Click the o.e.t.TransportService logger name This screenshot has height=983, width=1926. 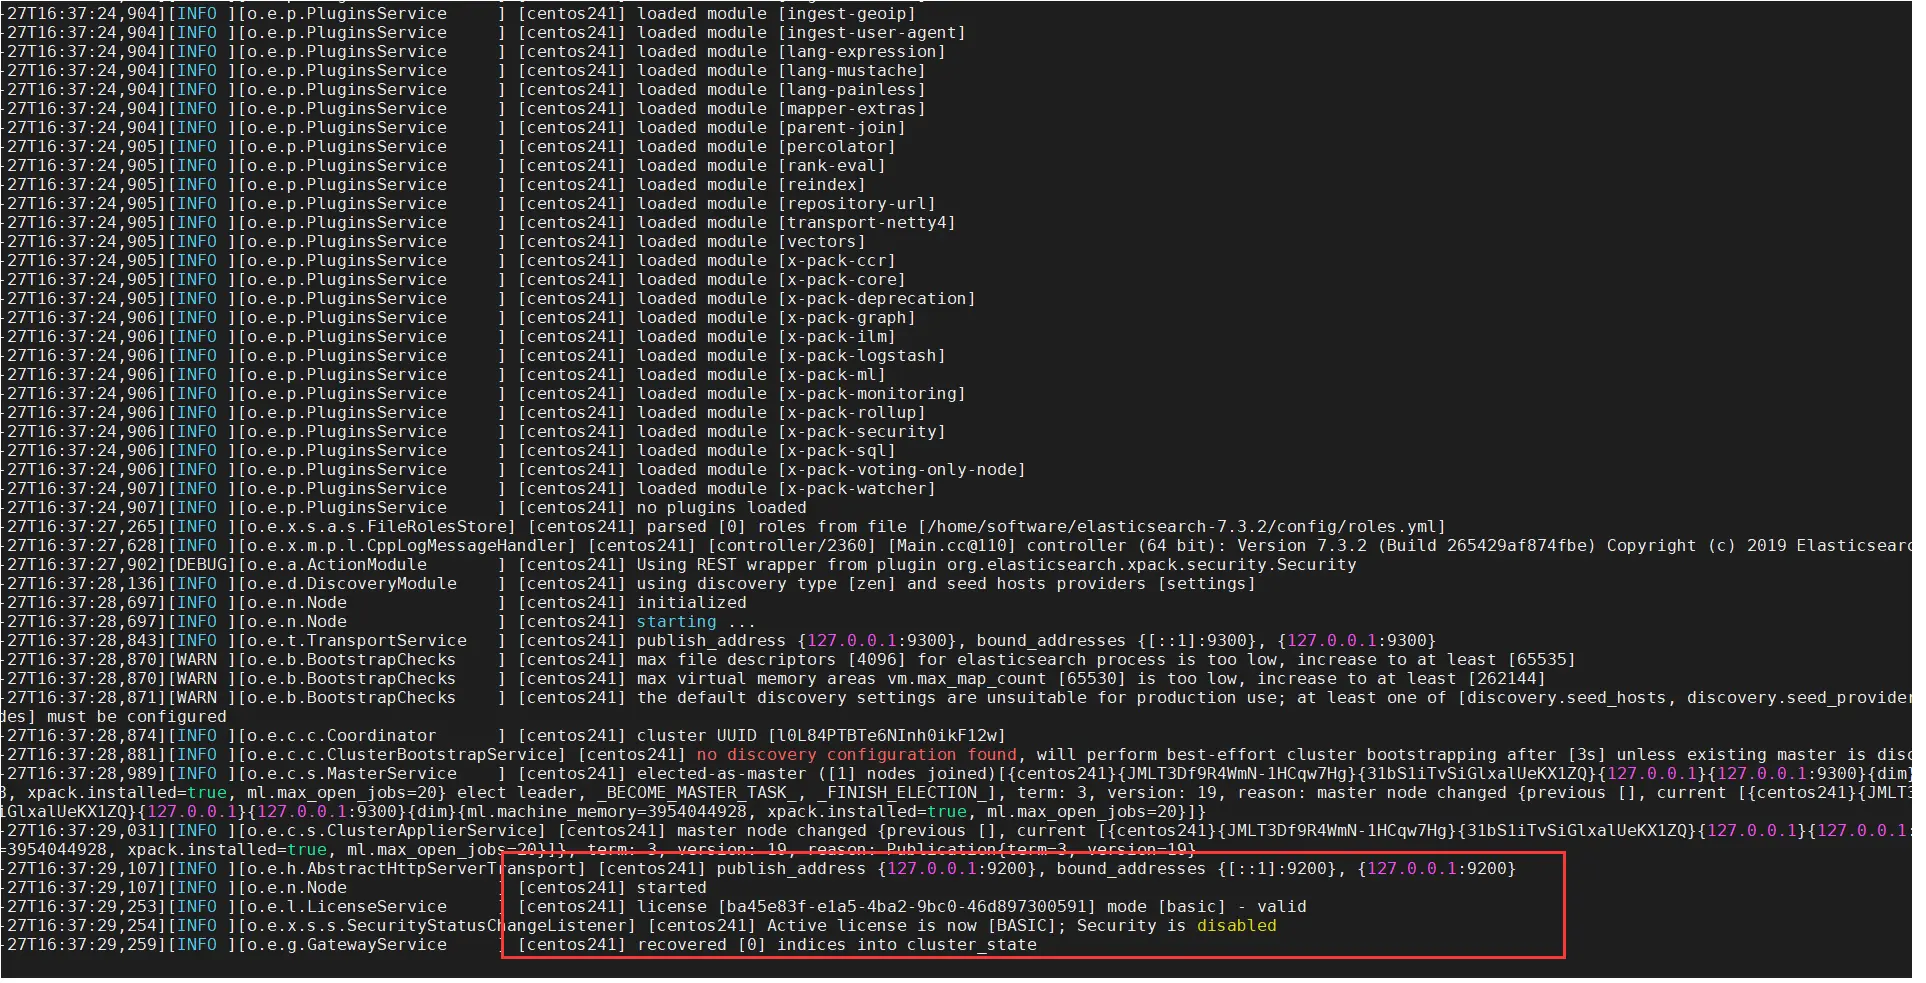(x=357, y=641)
